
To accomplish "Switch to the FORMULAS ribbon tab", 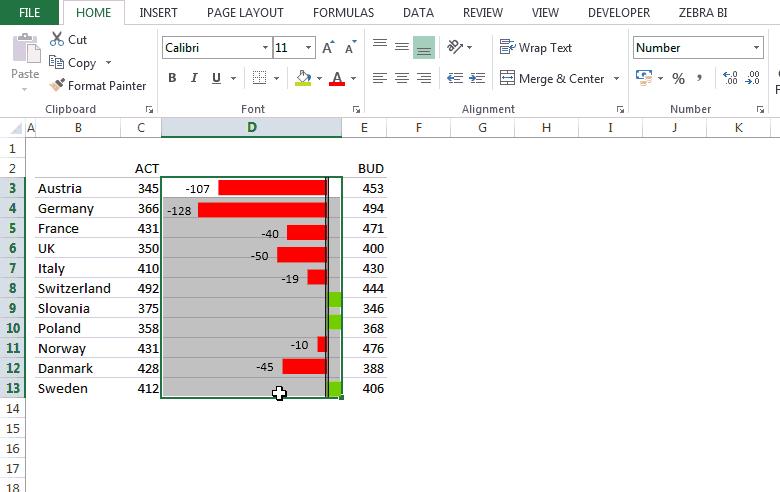I will [343, 13].
